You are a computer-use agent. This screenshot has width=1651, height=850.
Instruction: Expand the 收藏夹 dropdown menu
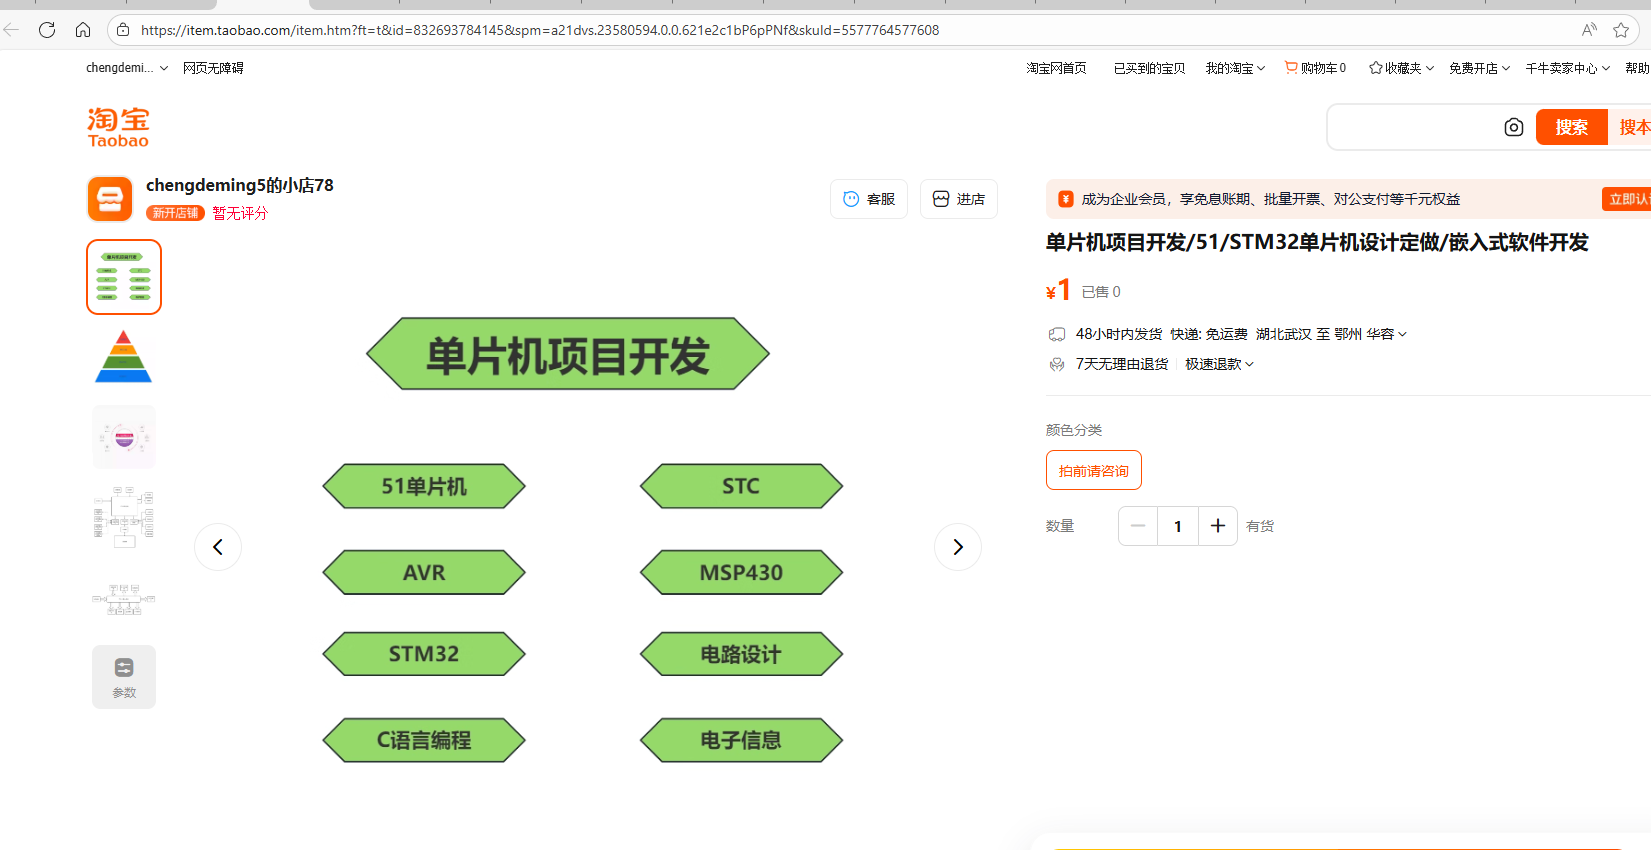pos(1402,68)
